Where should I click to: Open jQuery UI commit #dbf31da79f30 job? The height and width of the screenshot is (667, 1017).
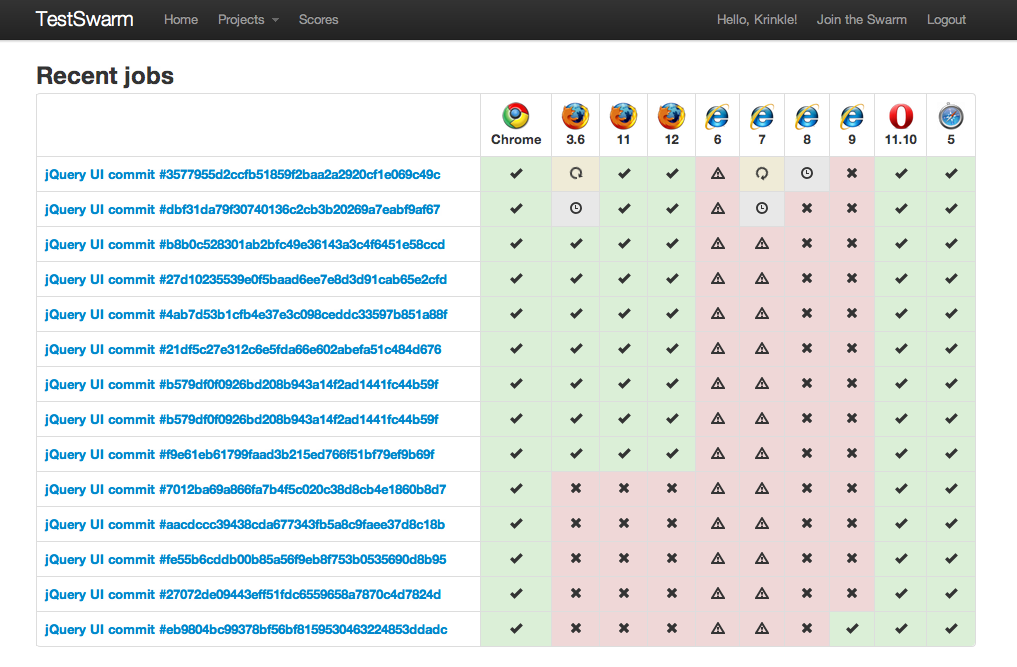pos(243,210)
